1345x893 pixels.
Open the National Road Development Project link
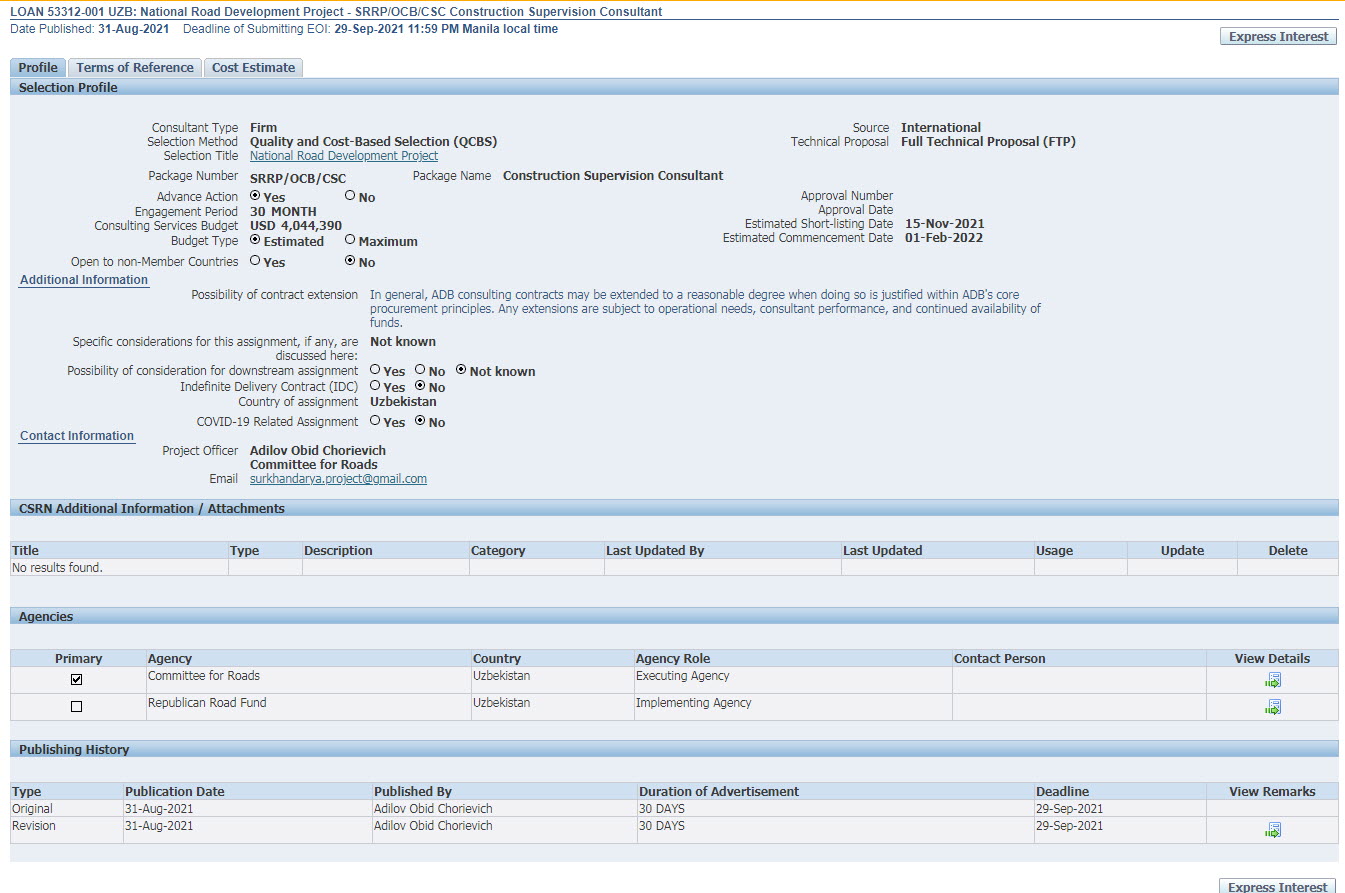(x=343, y=156)
